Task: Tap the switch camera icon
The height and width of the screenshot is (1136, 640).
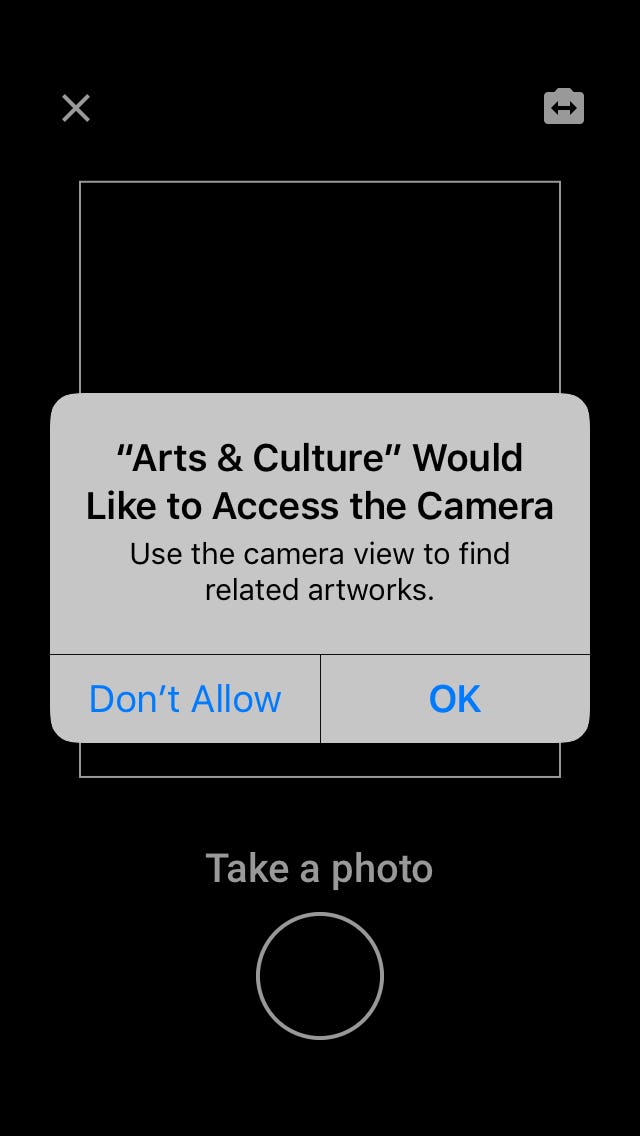Action: coord(564,106)
